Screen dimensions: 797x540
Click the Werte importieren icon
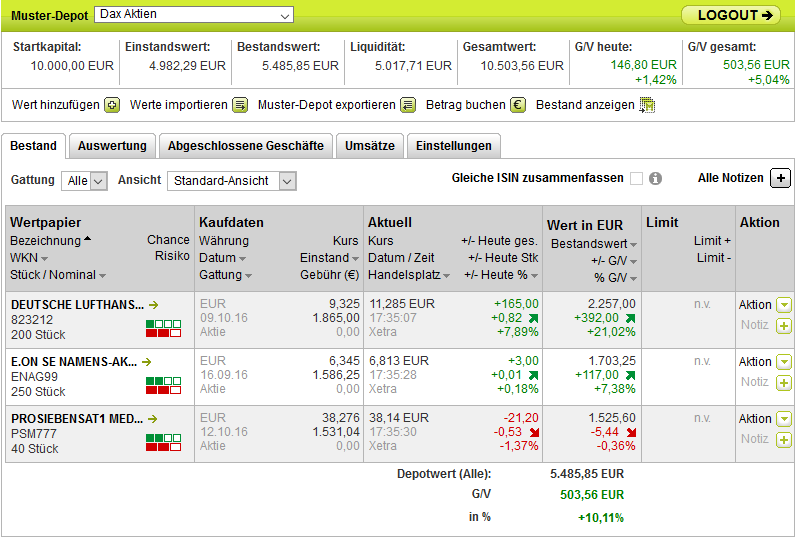(x=240, y=105)
